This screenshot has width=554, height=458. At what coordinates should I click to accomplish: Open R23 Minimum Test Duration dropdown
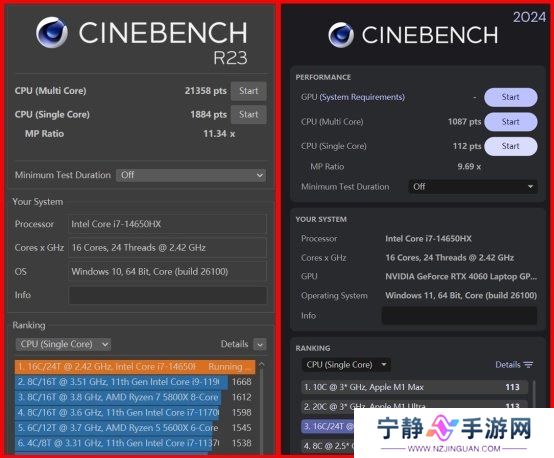click(x=191, y=175)
